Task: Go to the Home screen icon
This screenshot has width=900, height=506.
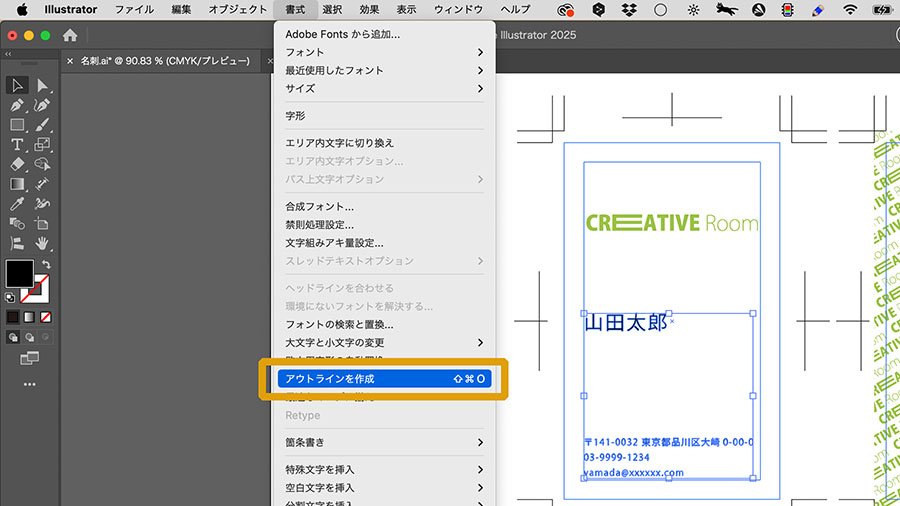Action: click(x=70, y=36)
